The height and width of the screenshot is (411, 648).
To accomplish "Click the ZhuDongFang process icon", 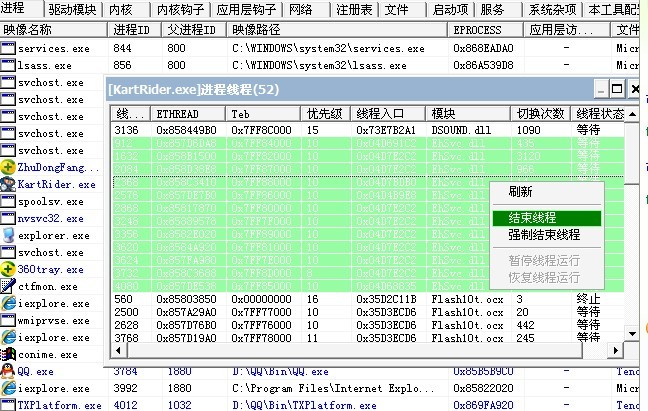I will point(8,167).
